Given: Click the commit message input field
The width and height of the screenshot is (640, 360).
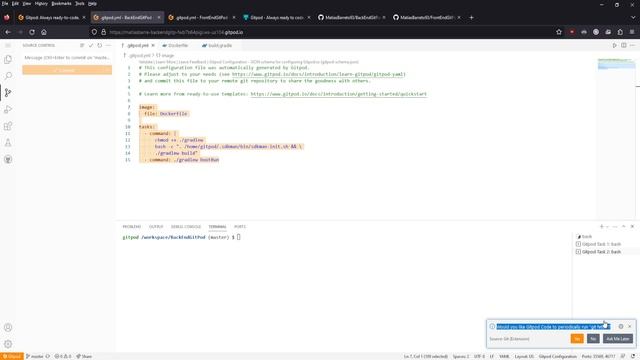Looking at the screenshot, I should 67,58.
